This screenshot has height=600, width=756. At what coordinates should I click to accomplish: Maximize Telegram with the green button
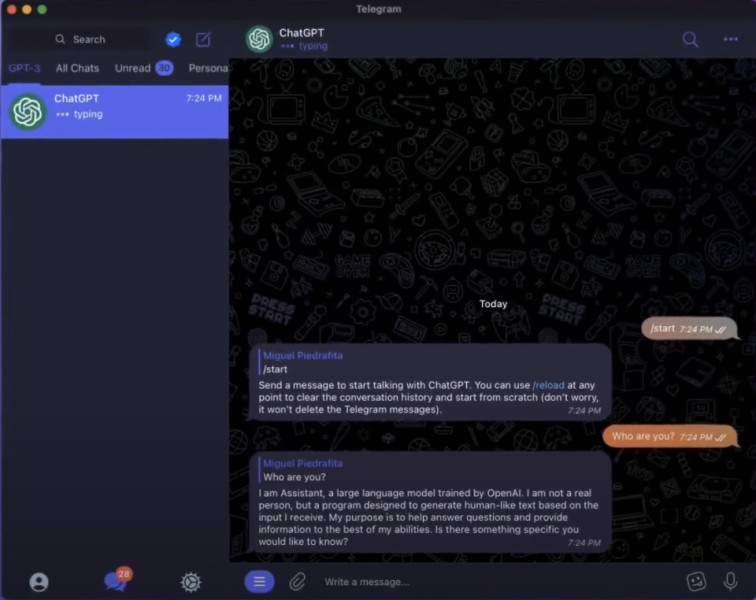click(42, 9)
